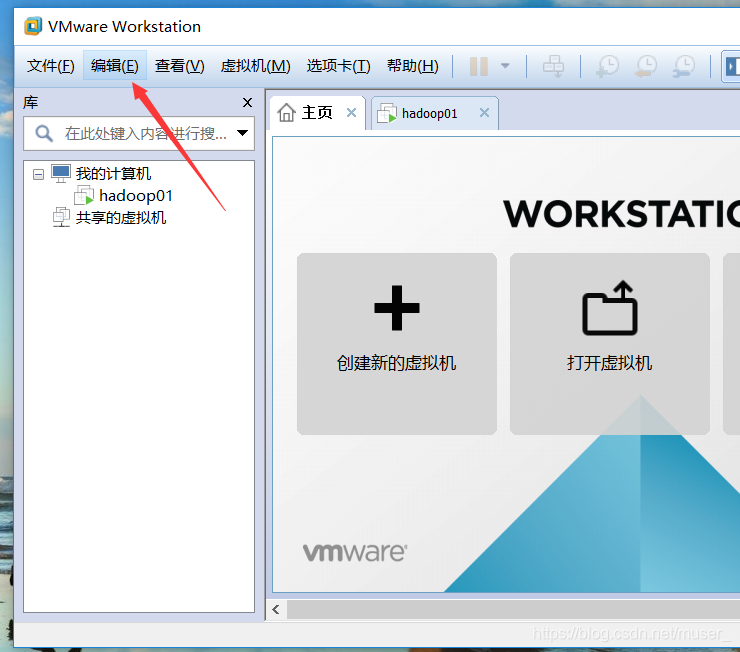Viewport: 740px width, 652px height.
Task: Open the power options dropdown arrow
Action: 505,66
